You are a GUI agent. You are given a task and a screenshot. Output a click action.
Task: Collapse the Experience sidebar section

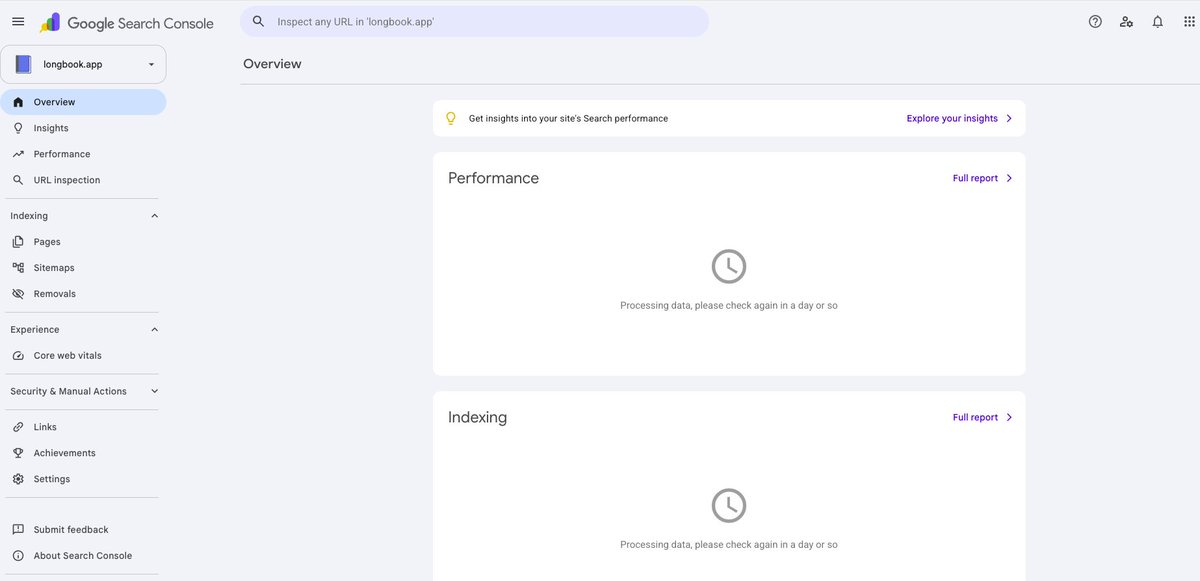pos(154,330)
